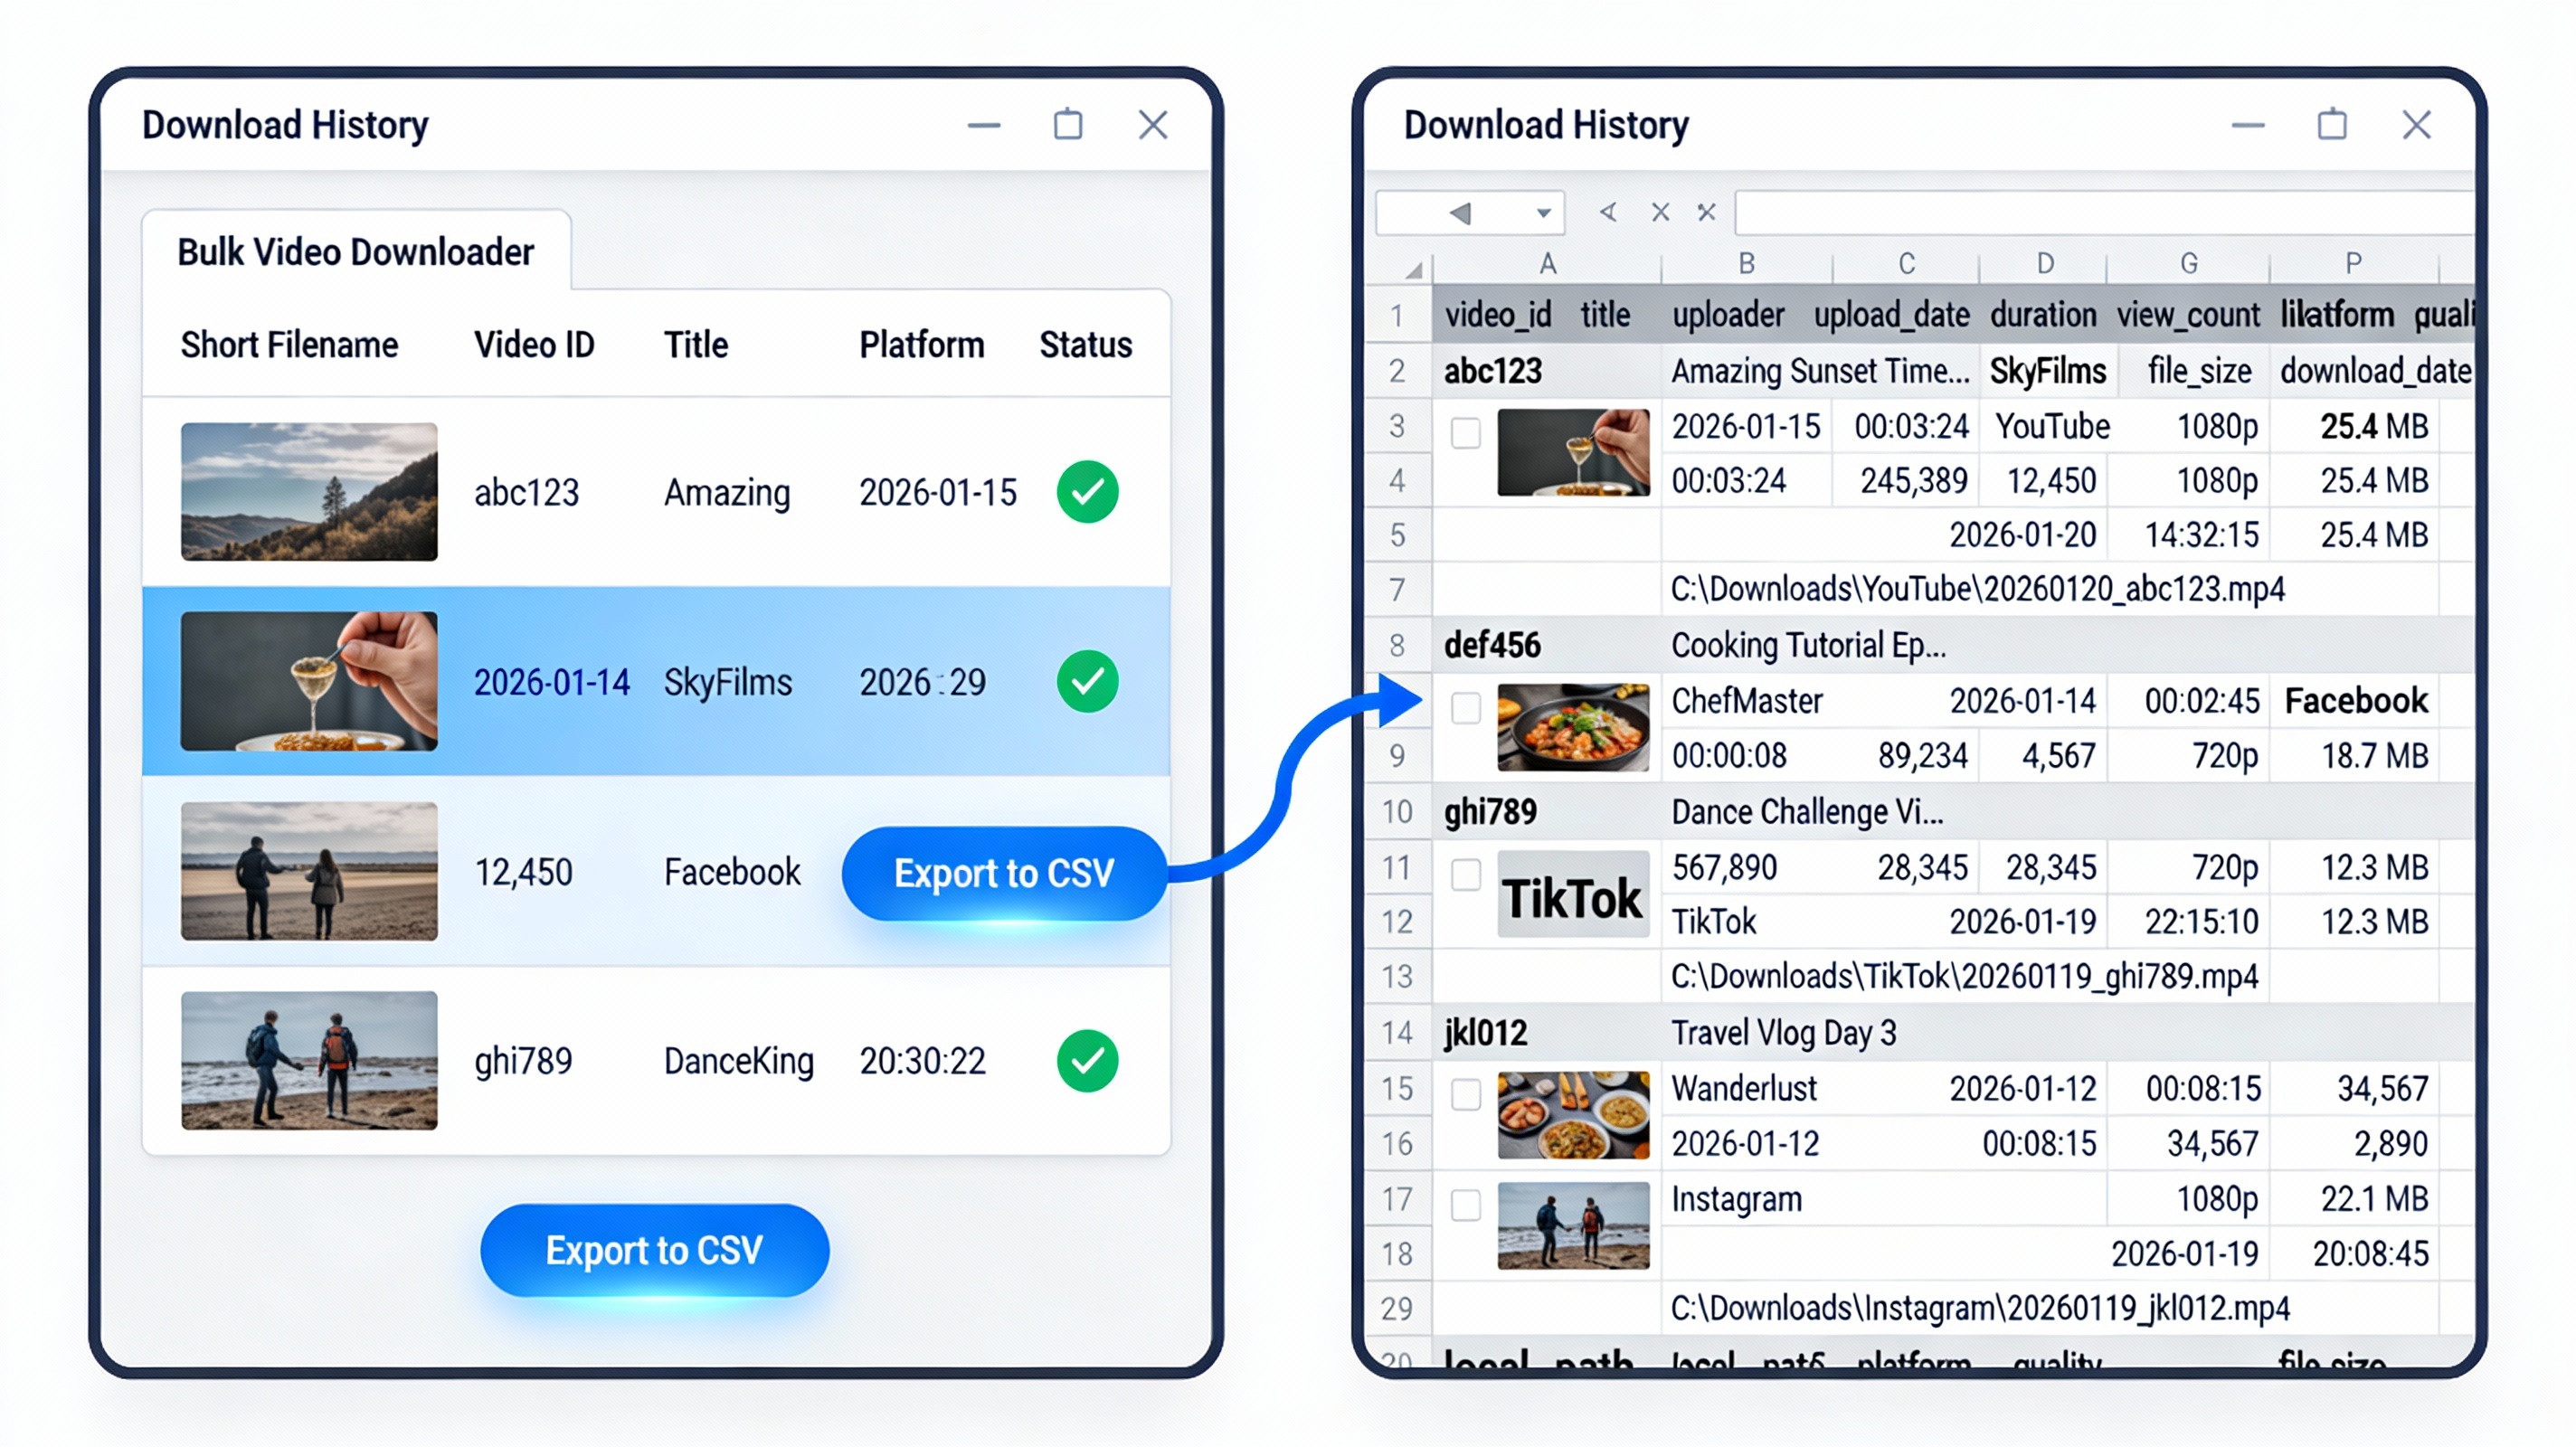Select the cocktail glass thumbnail in left window
This screenshot has height=1447, width=2576.
309,681
